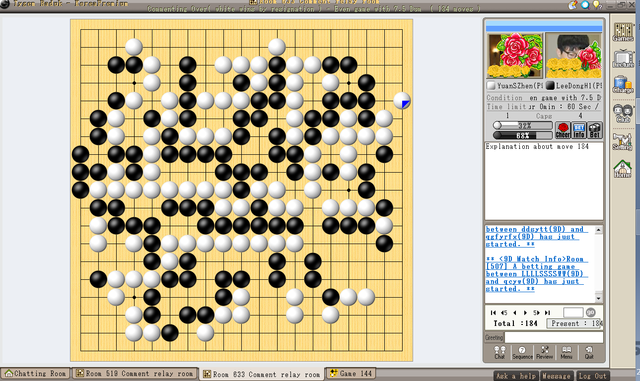Show the move Sequence numbers
This screenshot has width=640, height=381.
click(522, 352)
